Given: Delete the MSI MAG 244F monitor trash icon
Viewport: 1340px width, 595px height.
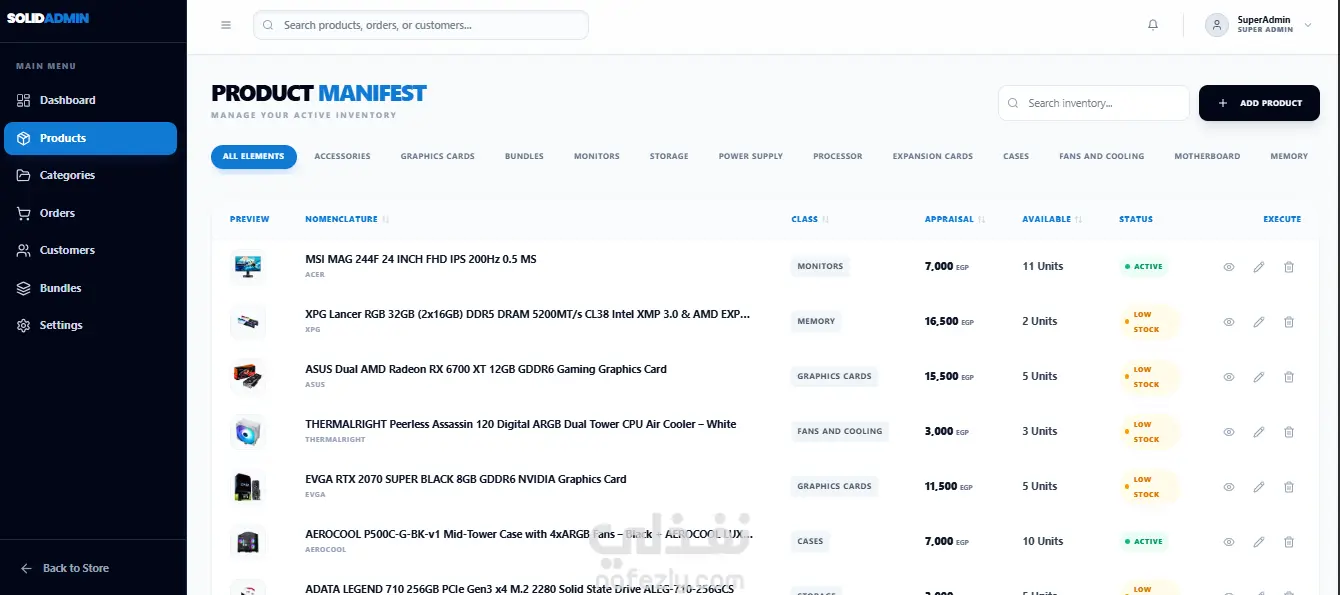Looking at the screenshot, I should [1289, 267].
